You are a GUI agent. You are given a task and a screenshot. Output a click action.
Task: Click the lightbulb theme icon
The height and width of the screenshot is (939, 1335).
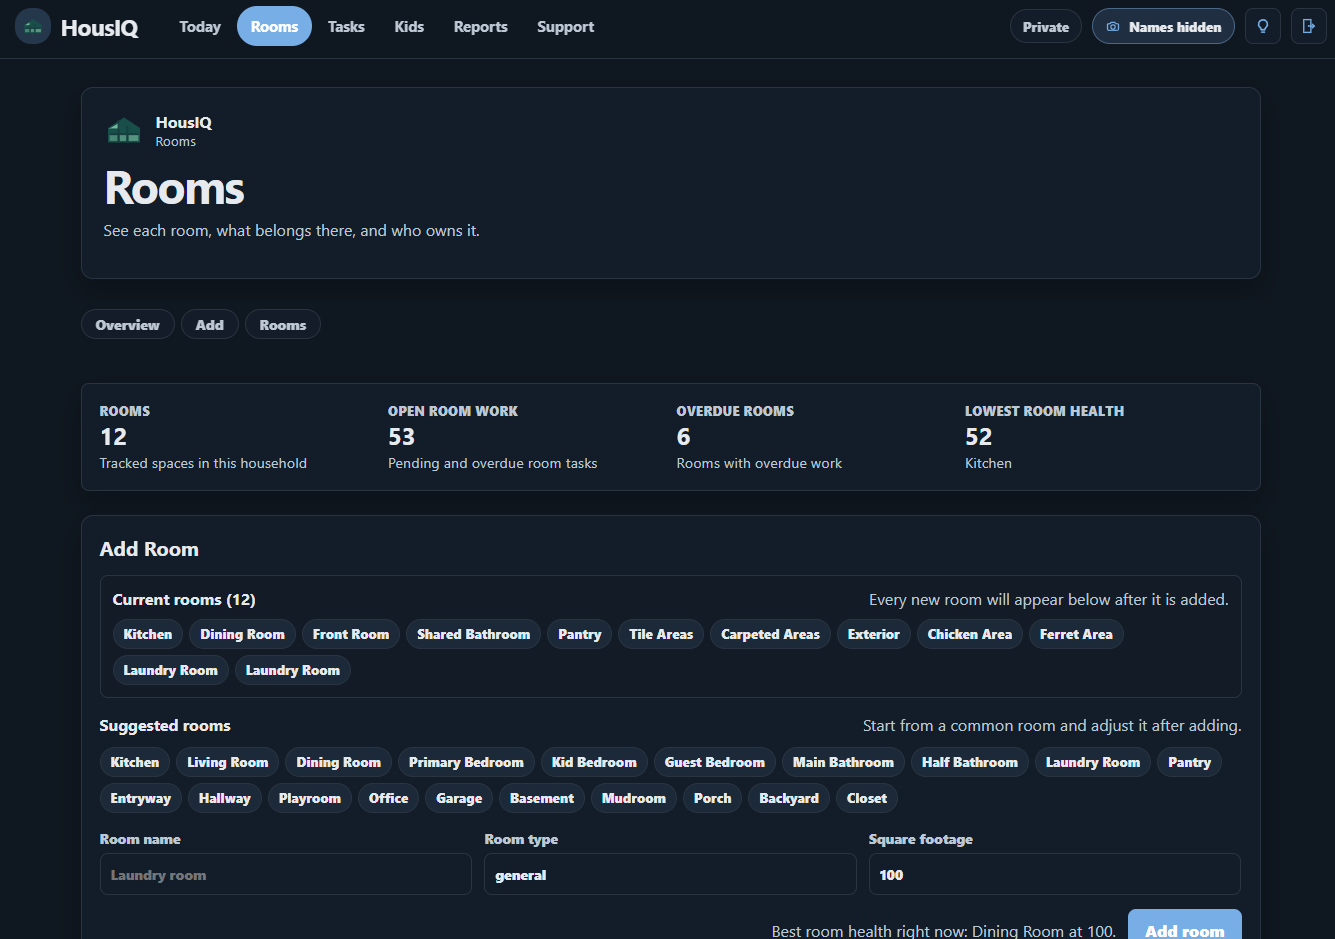click(1263, 27)
